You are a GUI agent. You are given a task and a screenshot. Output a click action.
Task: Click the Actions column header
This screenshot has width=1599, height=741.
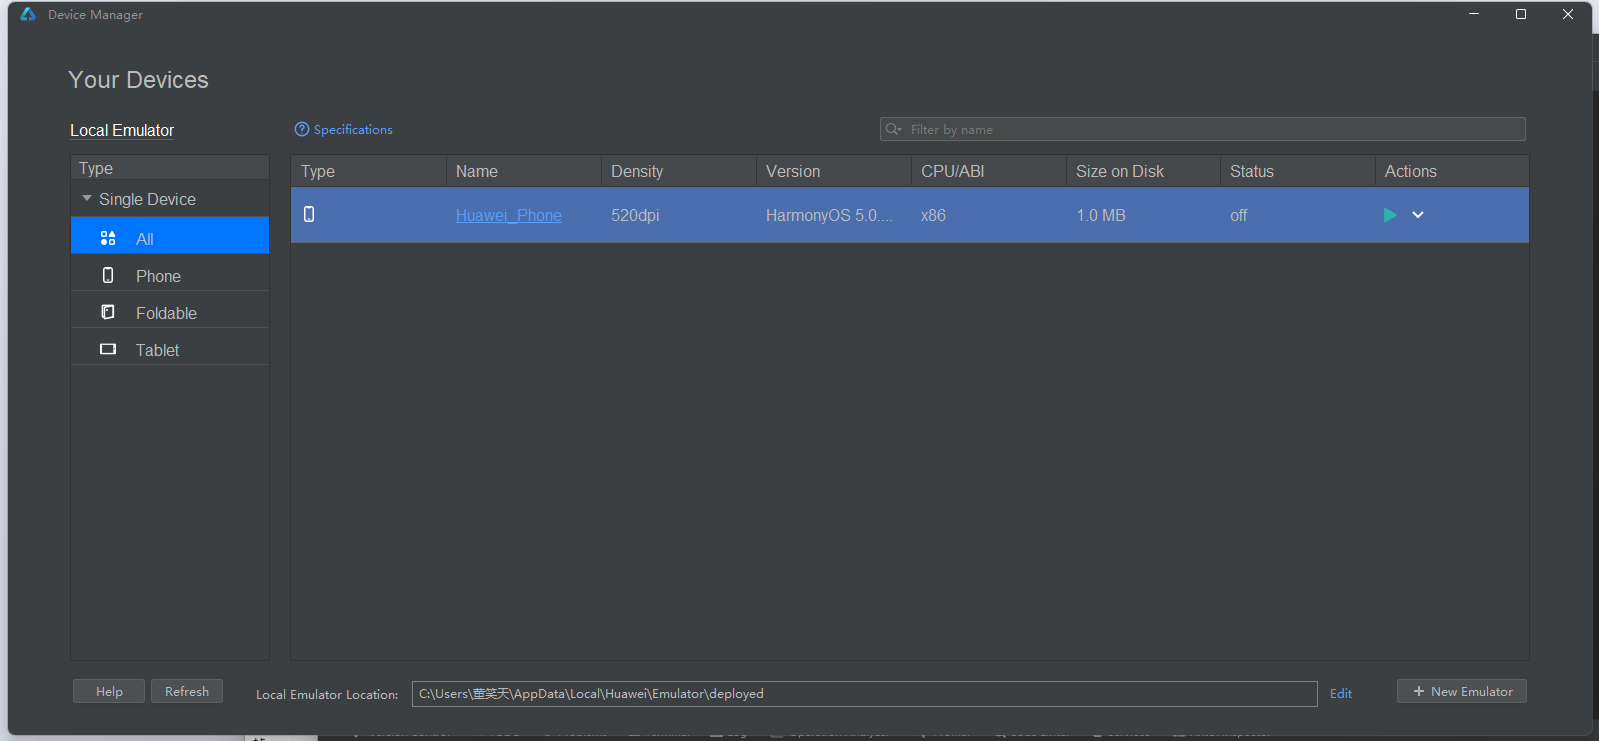pyautogui.click(x=1452, y=171)
